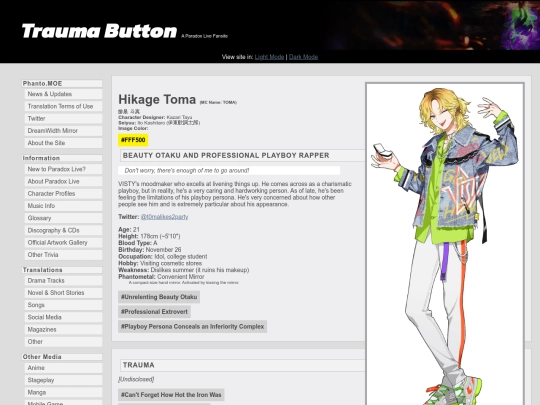Click the Hikage Toma heading
Image resolution: width=540 pixels, height=405 pixels.
pyautogui.click(x=157, y=100)
